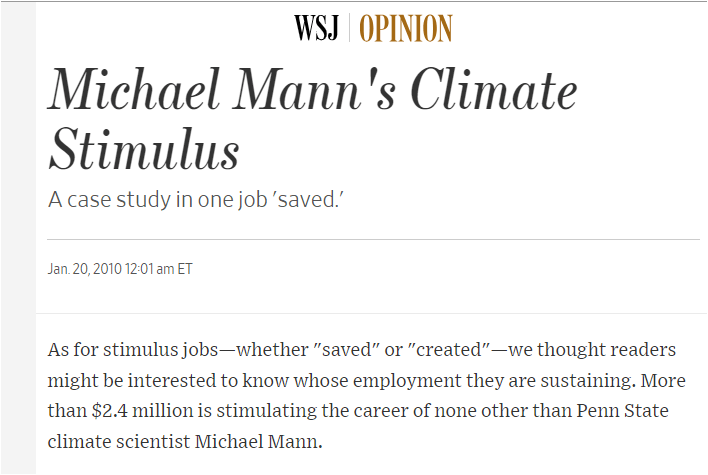Click the WSJ logo

(317, 28)
